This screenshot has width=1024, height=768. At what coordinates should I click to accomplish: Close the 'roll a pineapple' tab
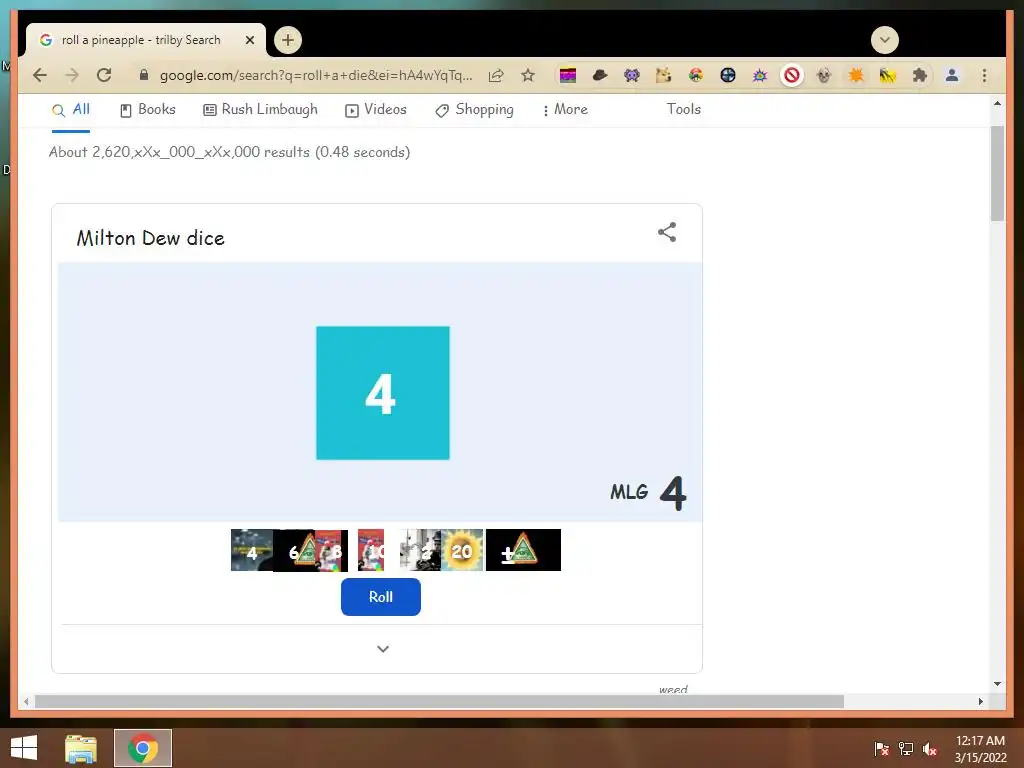tap(249, 40)
